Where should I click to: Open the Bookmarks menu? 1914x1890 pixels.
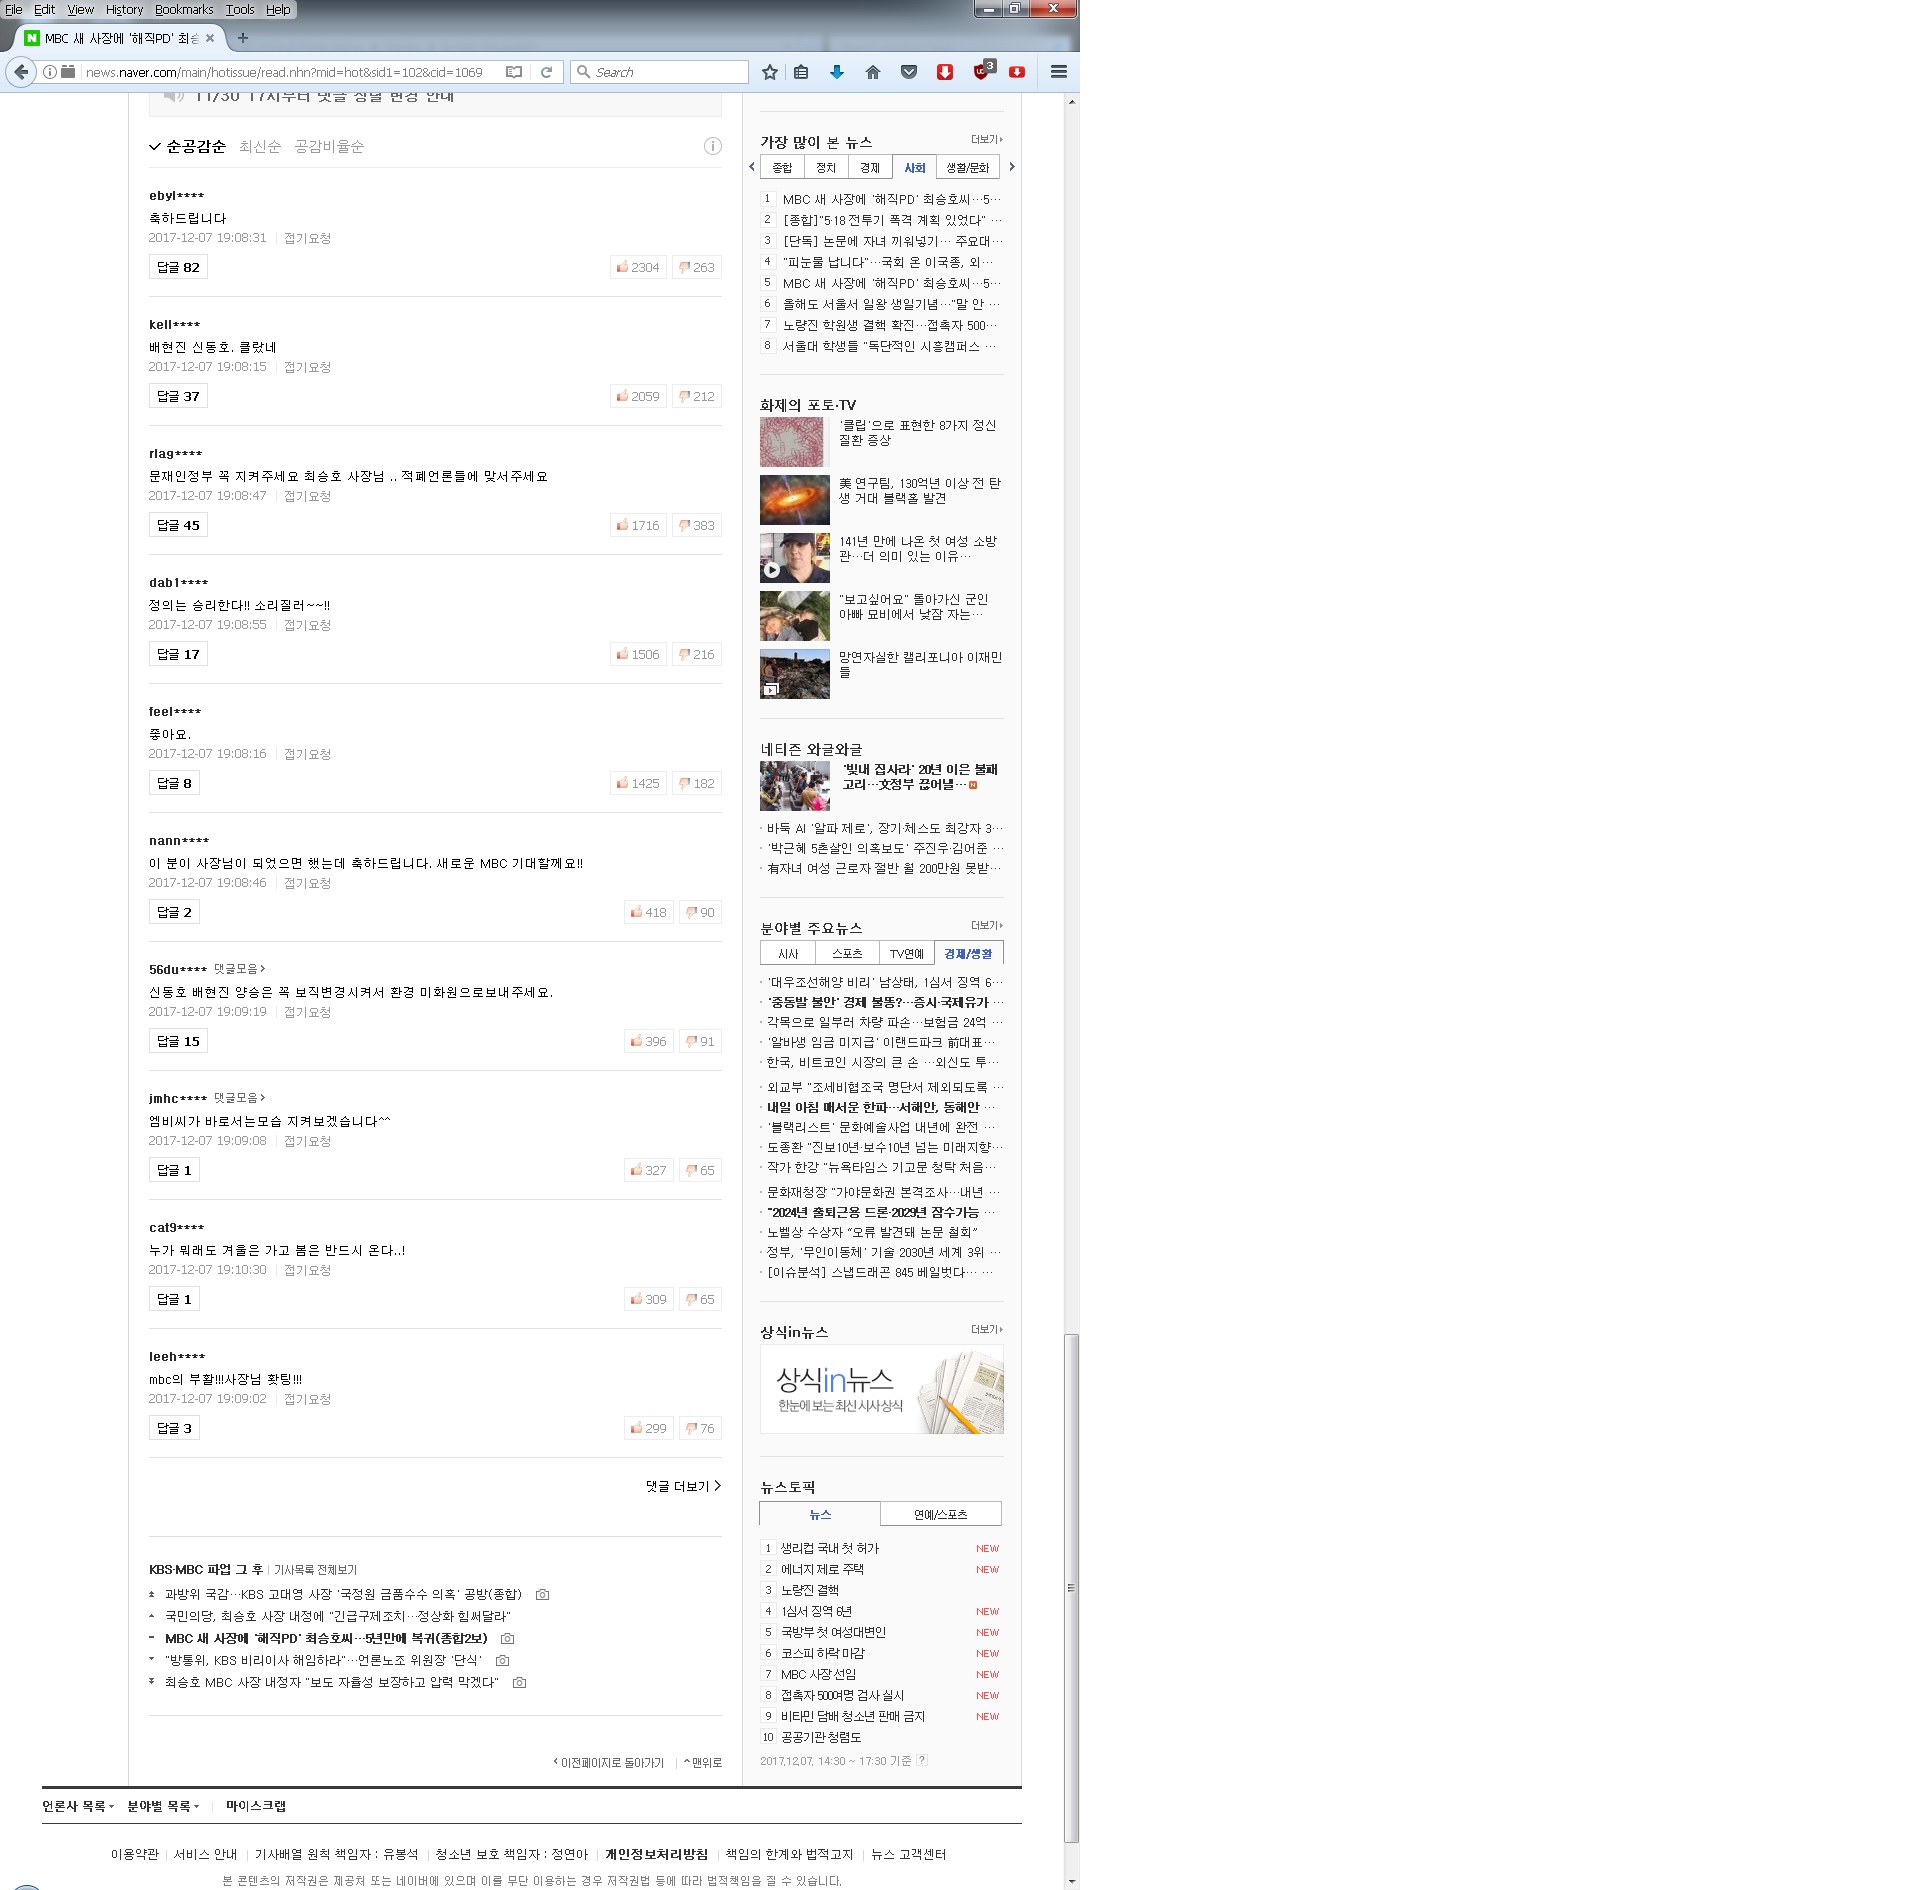pos(184,9)
